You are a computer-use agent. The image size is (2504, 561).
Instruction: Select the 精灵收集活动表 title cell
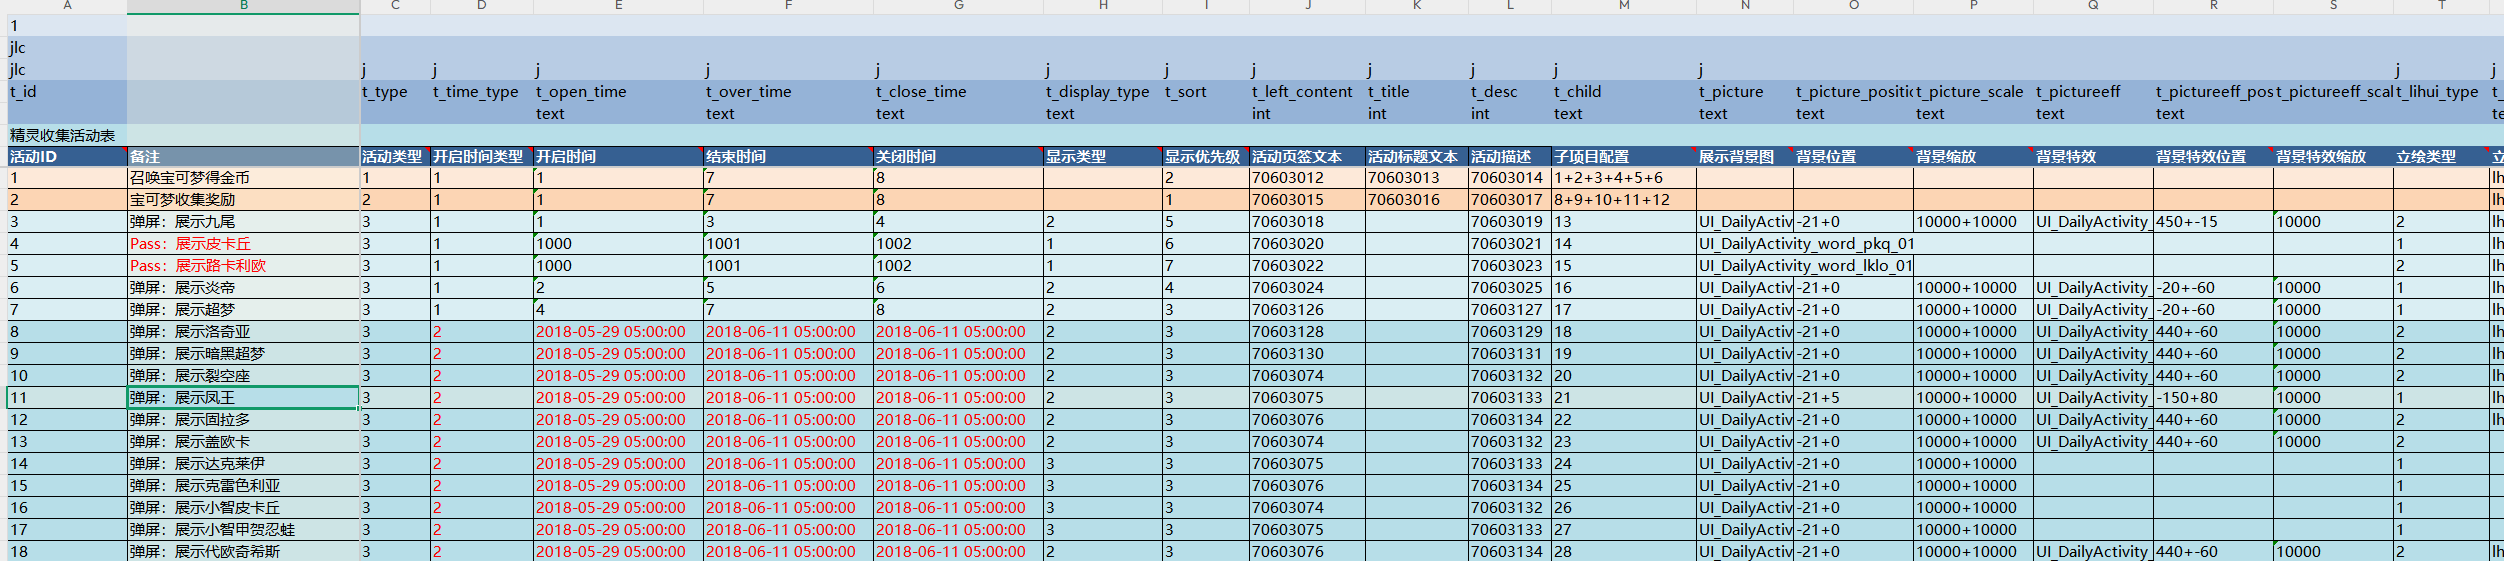66,135
